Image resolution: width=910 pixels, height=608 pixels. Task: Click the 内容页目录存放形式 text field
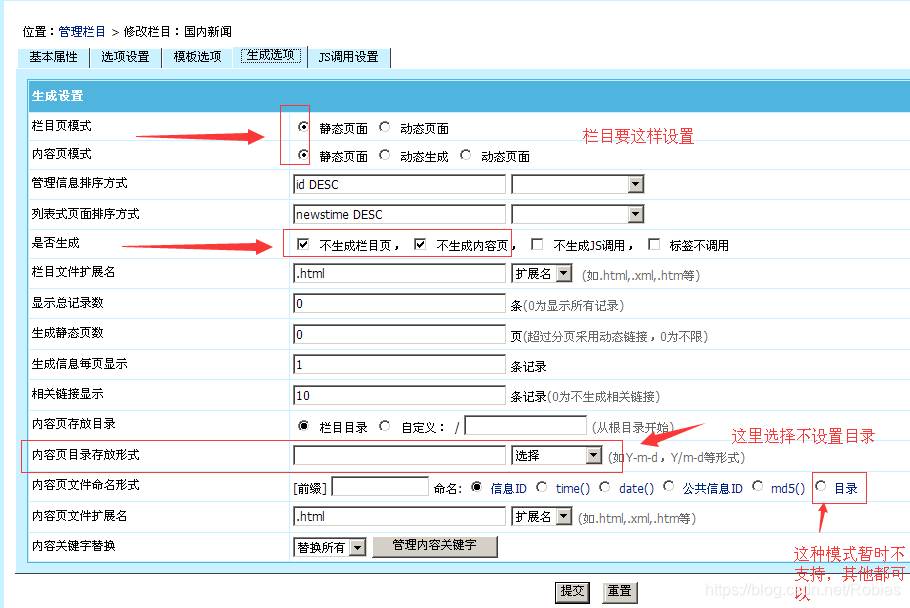tap(399, 455)
